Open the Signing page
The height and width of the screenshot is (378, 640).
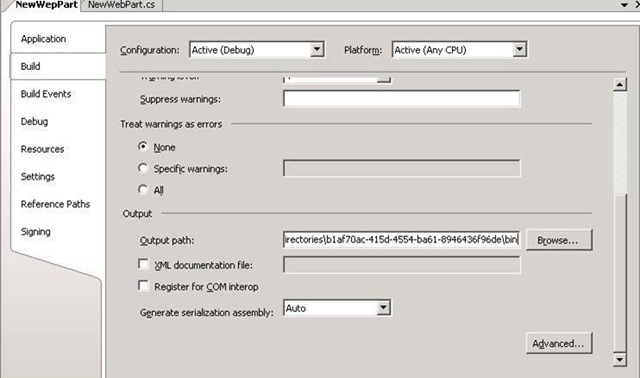tap(36, 232)
